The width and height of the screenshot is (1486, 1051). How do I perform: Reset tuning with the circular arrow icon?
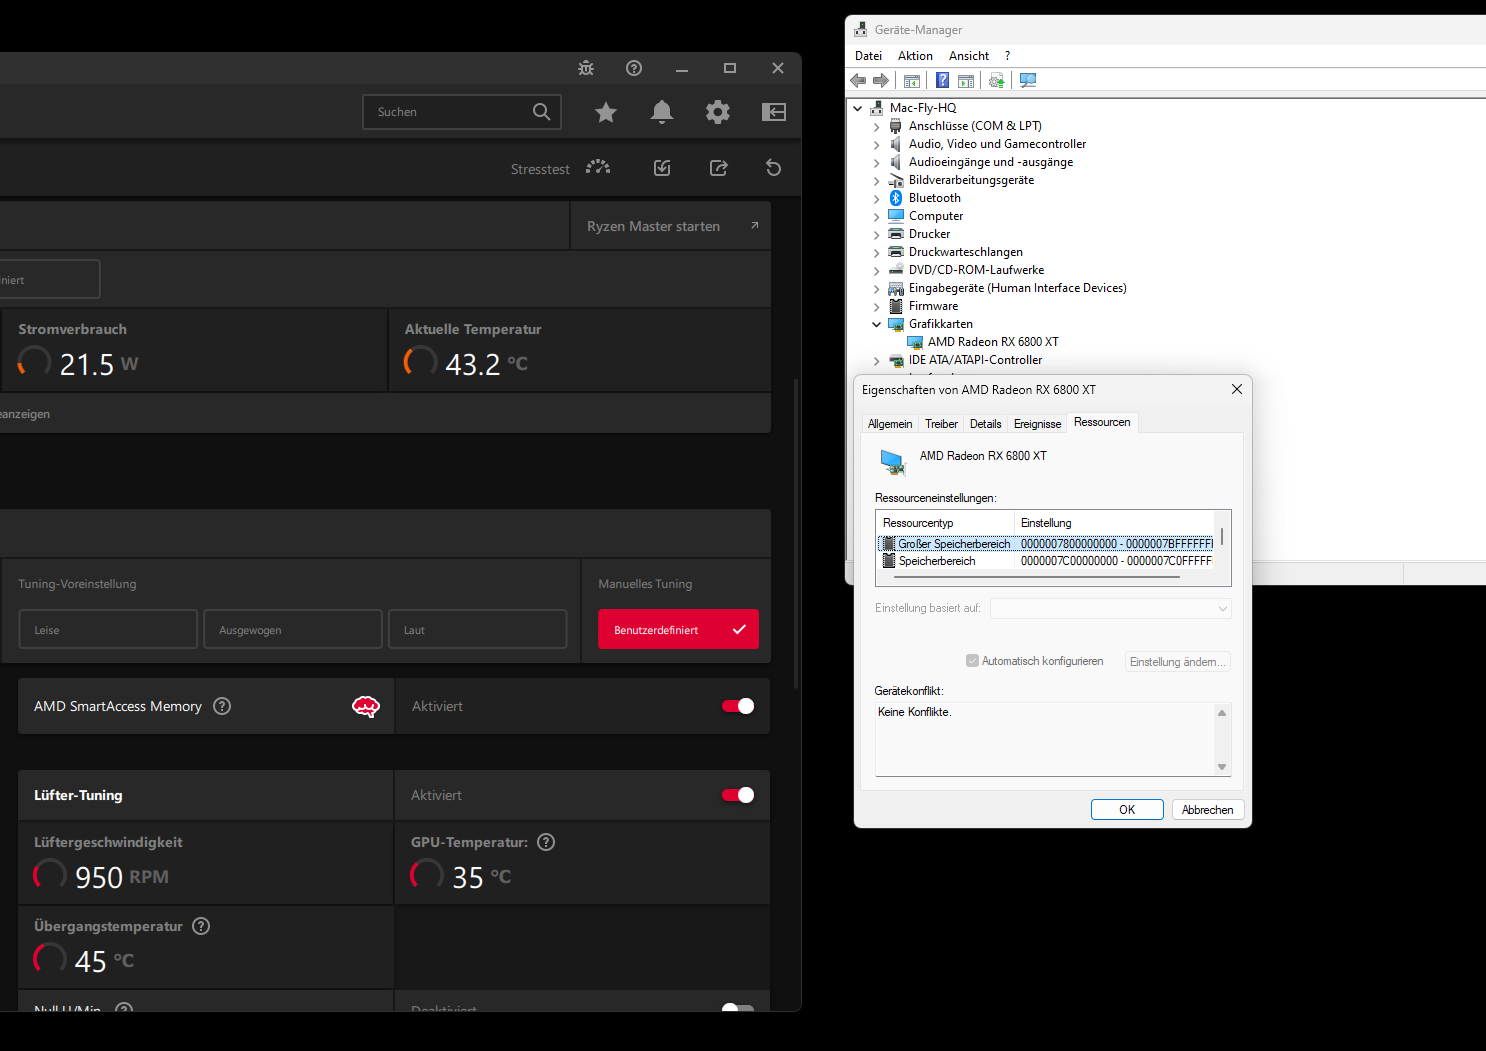click(x=774, y=168)
